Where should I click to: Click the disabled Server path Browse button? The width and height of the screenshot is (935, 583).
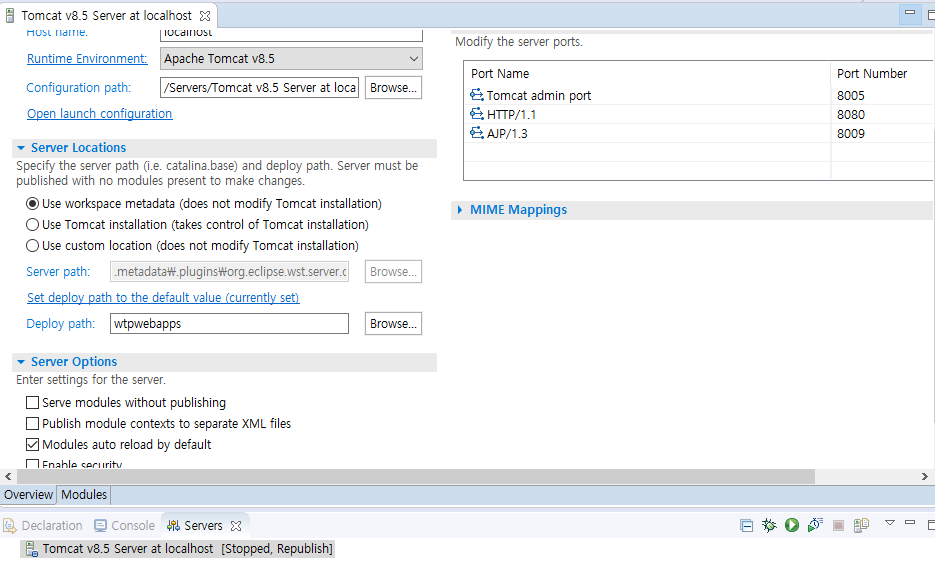click(x=394, y=272)
